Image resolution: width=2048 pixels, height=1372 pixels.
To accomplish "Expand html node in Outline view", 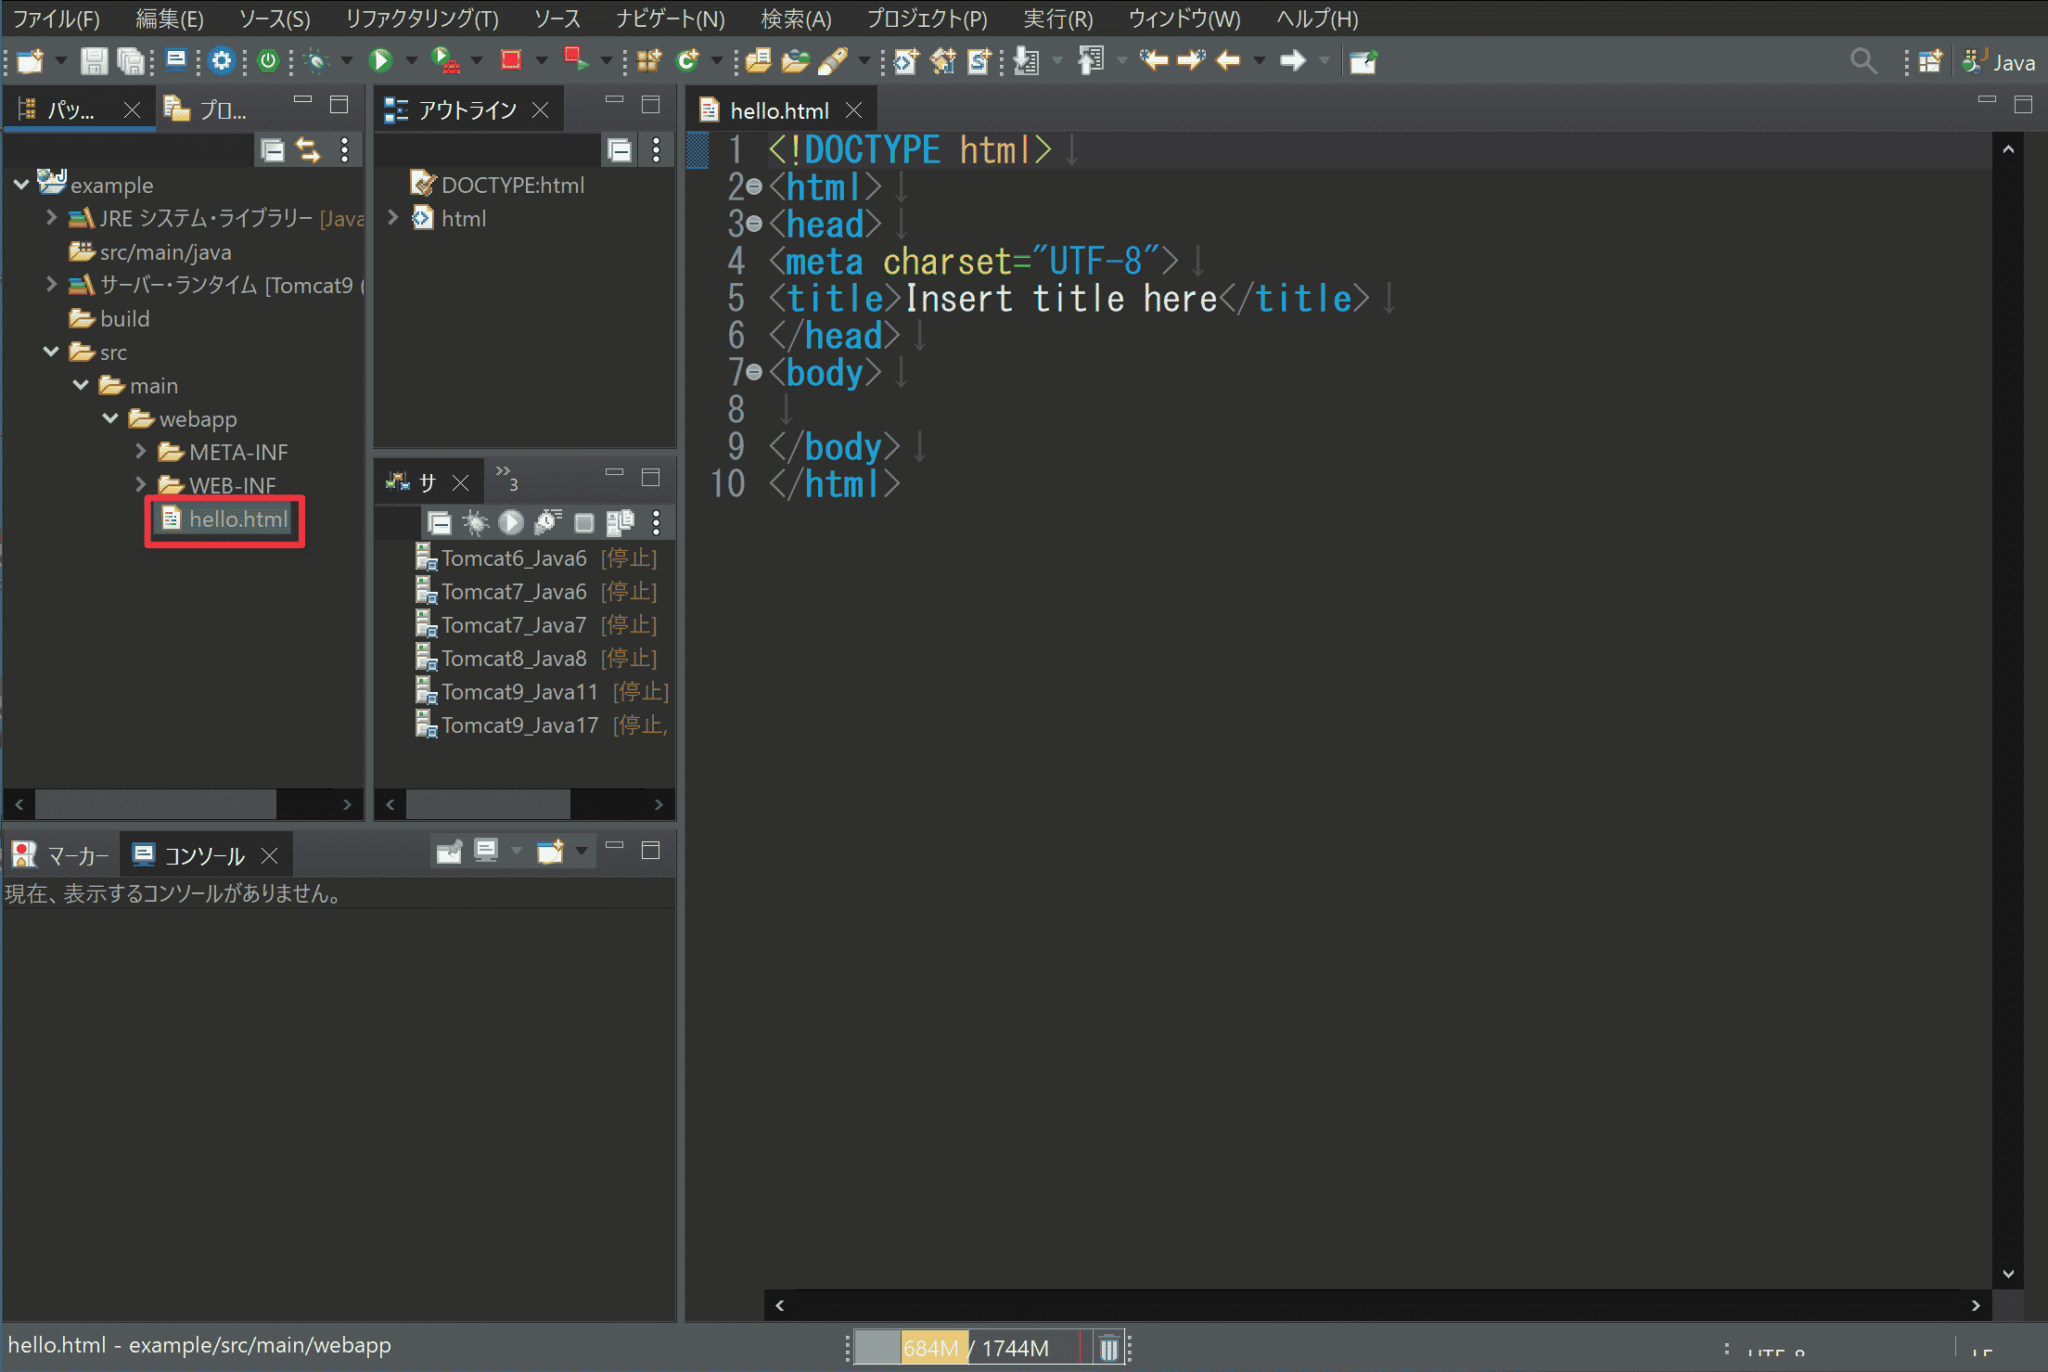I will point(393,218).
